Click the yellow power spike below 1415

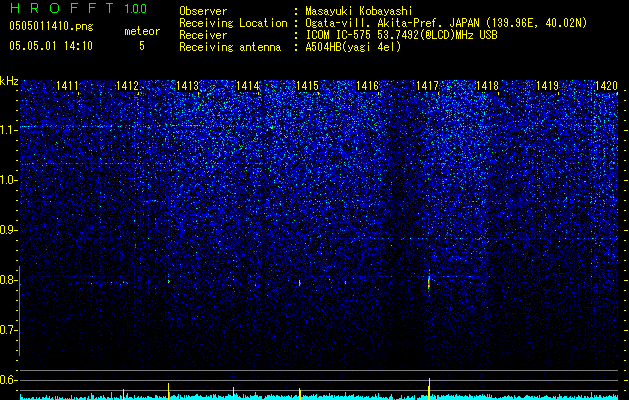click(x=300, y=394)
